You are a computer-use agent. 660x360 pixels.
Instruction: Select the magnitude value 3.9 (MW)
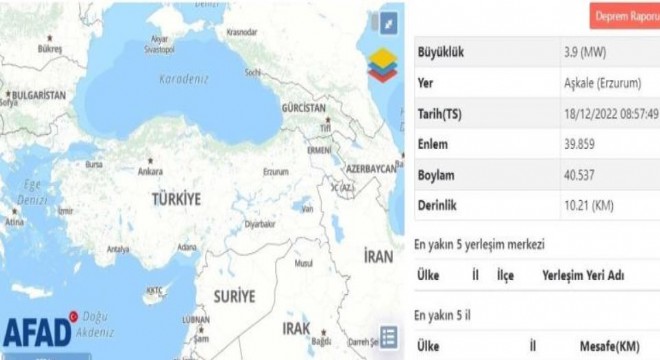tap(585, 53)
